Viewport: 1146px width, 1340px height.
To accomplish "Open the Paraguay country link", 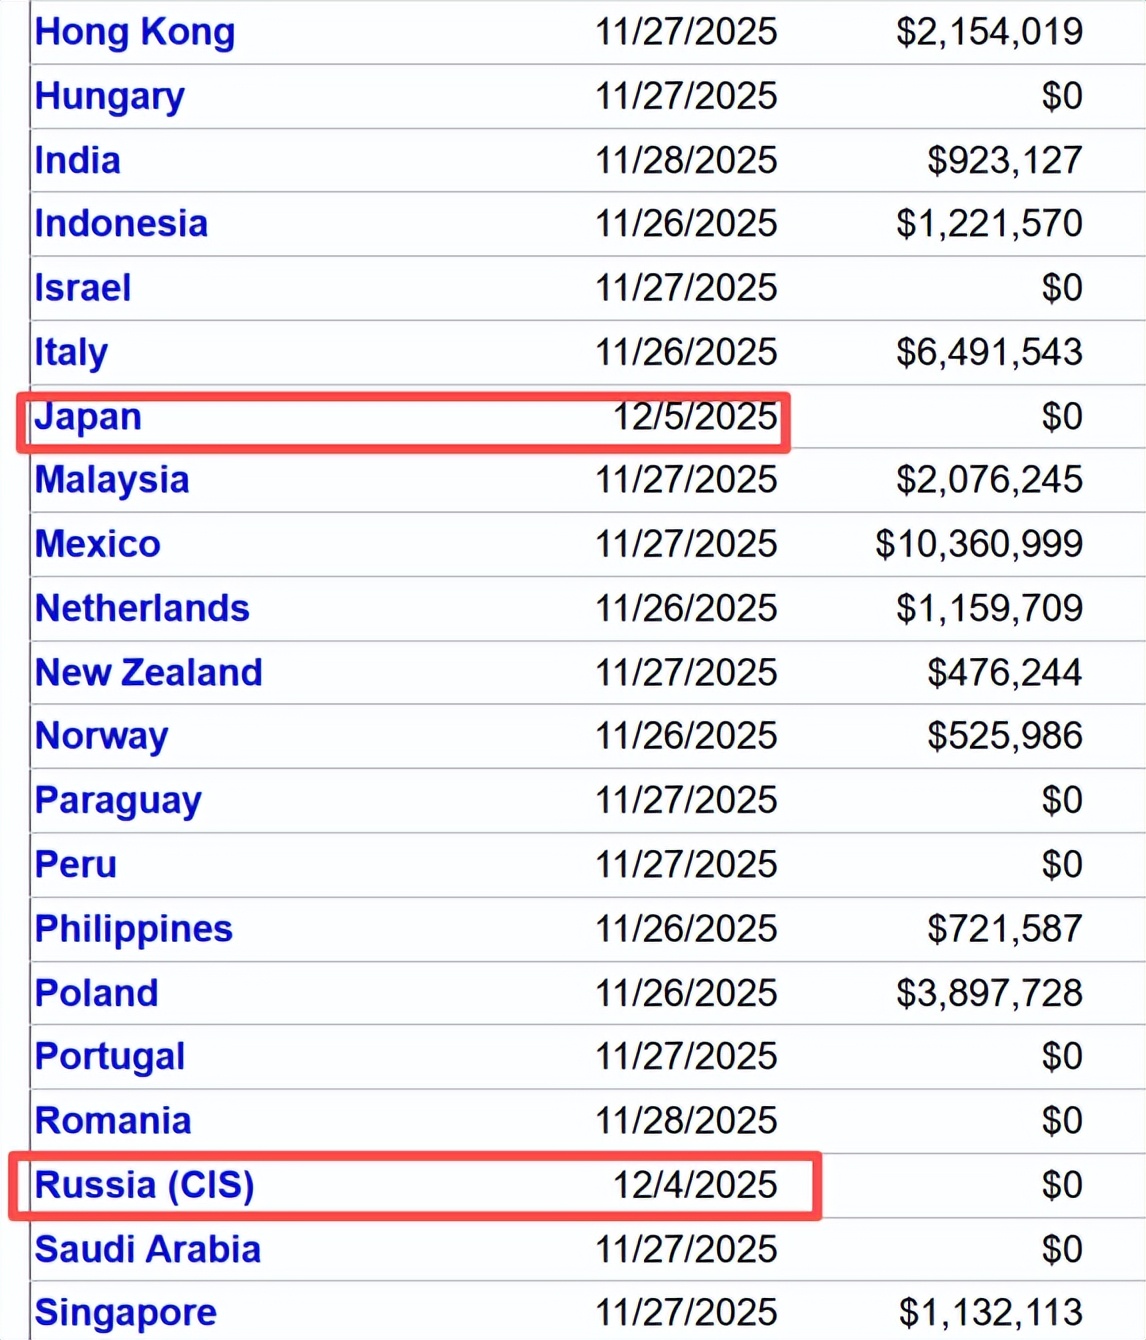I will click(x=118, y=800).
